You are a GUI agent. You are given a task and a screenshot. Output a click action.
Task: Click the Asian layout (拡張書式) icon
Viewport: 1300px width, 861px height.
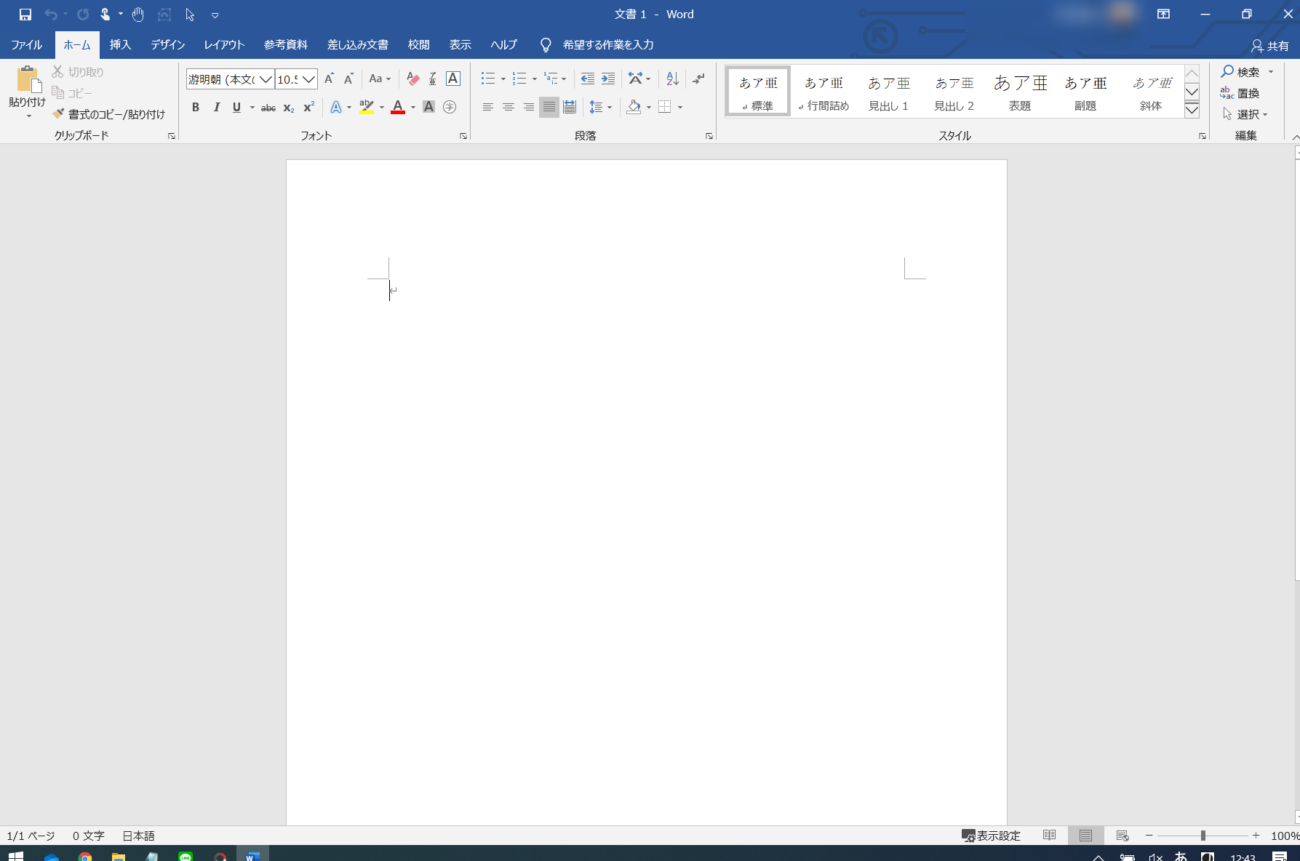pos(635,79)
